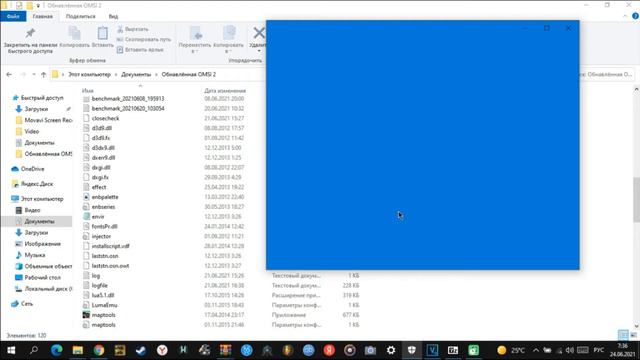Switch to the Поделиться ribbon tab

point(80,16)
